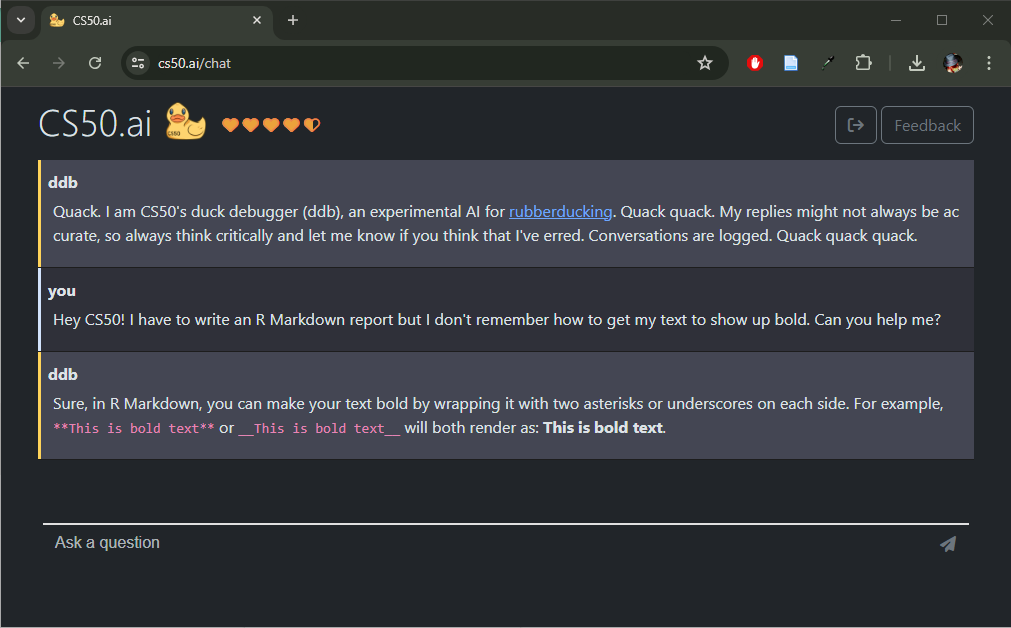1011x628 pixels.
Task: Click the half-filled last heart
Action: [311, 124]
